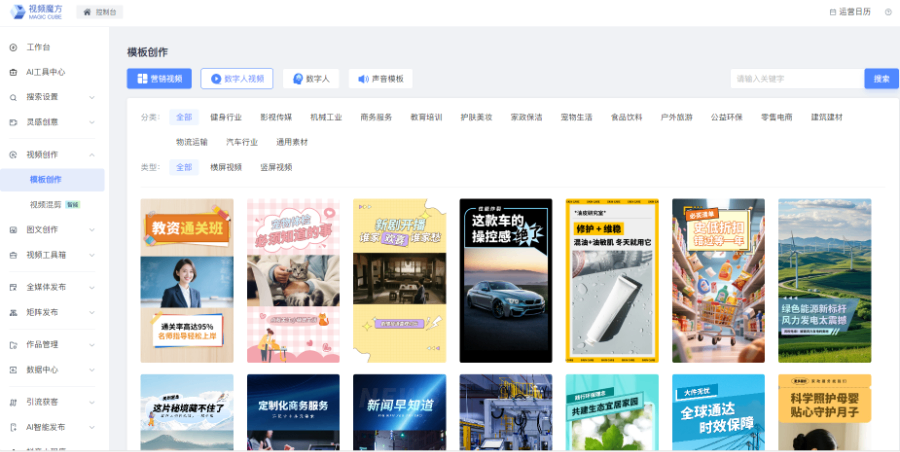The image size is (900, 452).
Task: Select 模板创作 in the sidebar
Action: (52, 180)
